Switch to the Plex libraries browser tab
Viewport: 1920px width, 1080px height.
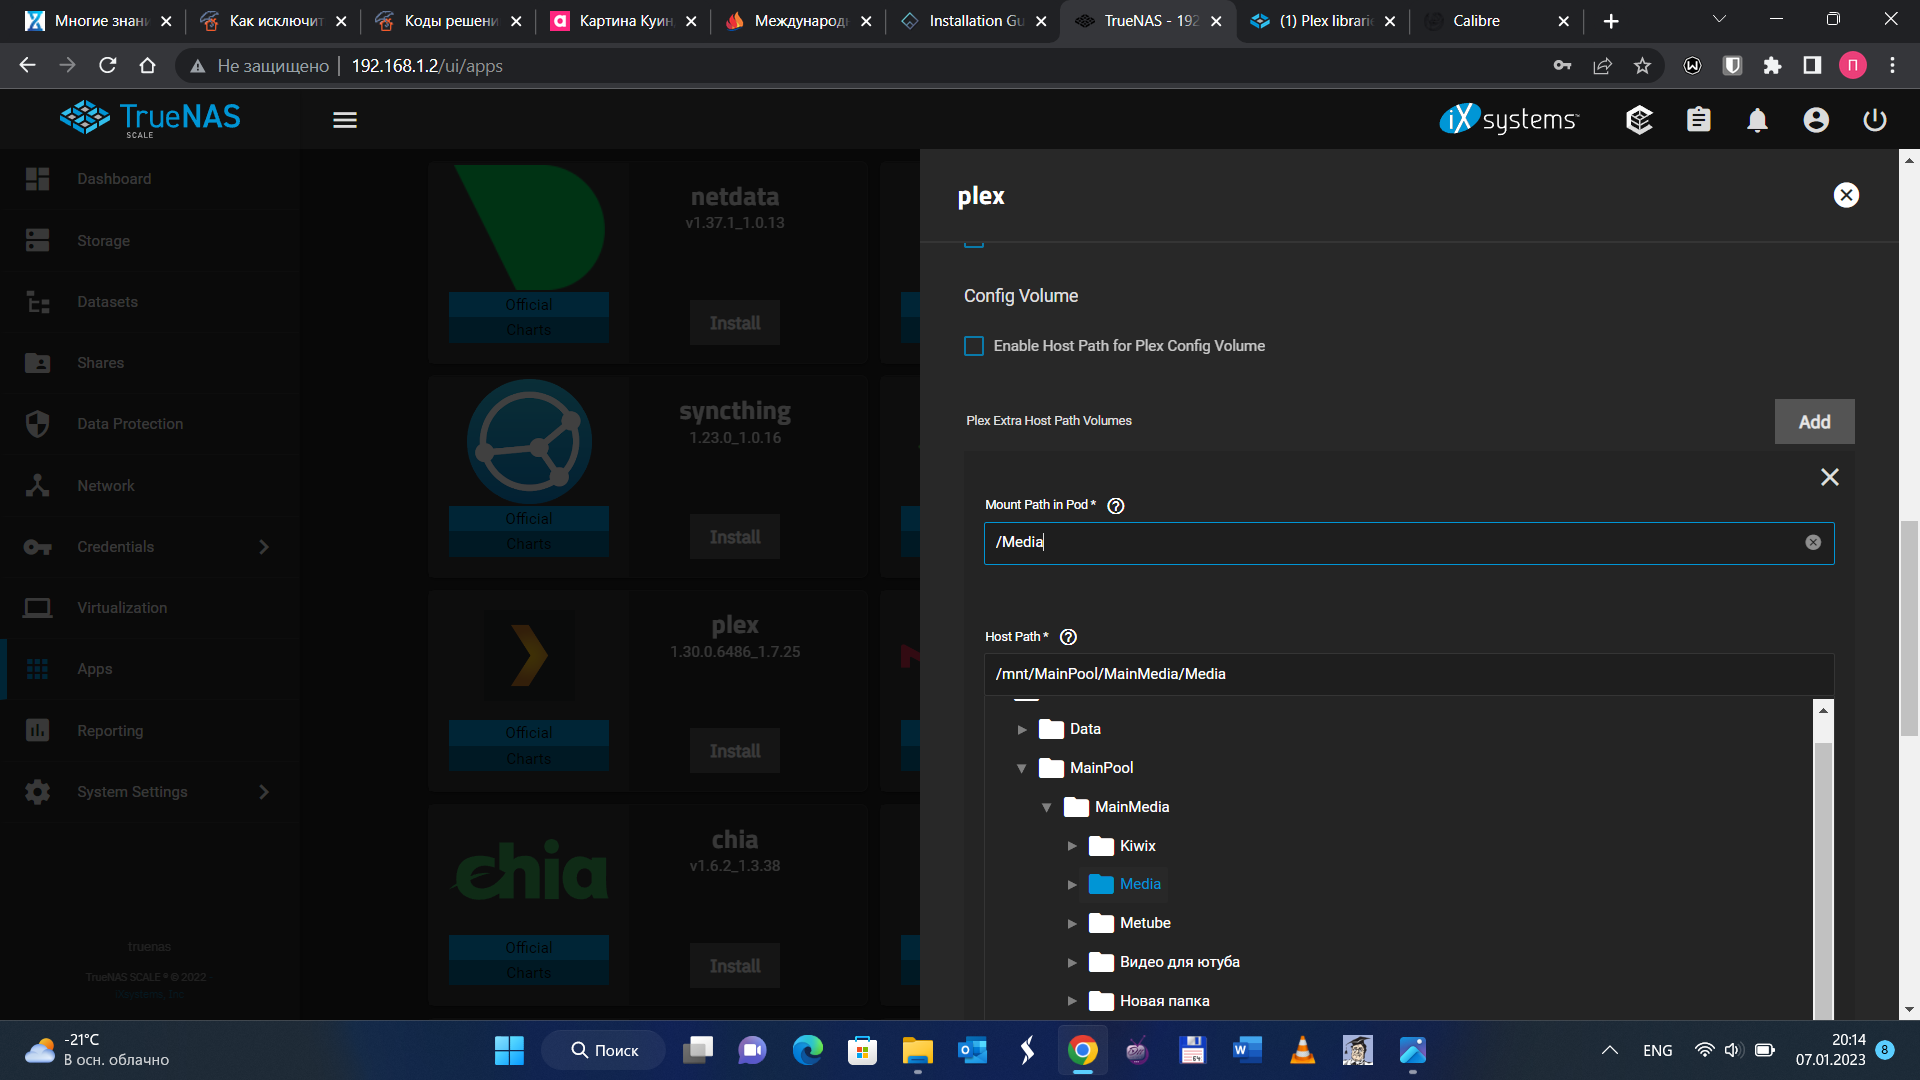(x=1322, y=21)
